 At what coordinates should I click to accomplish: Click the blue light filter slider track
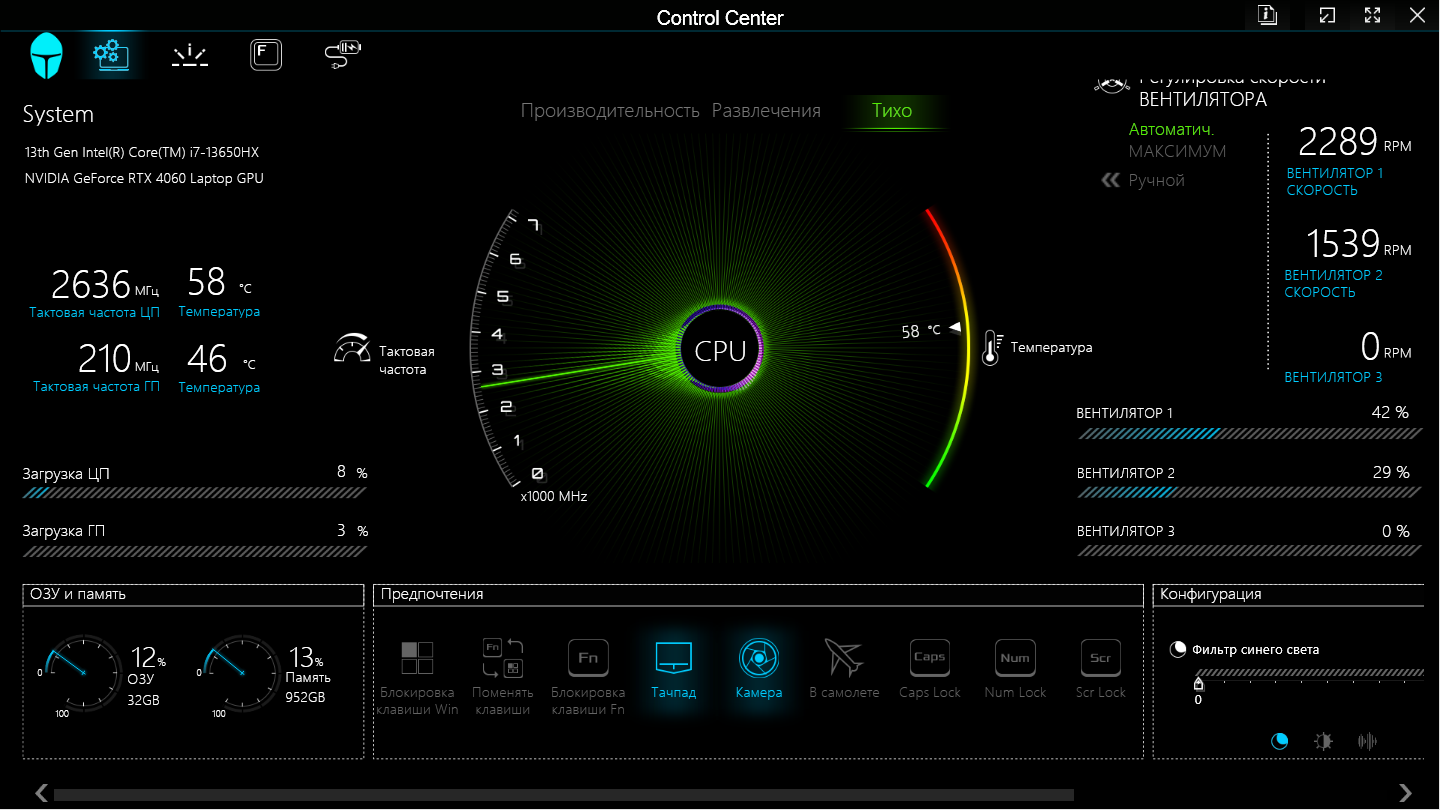point(1310,673)
